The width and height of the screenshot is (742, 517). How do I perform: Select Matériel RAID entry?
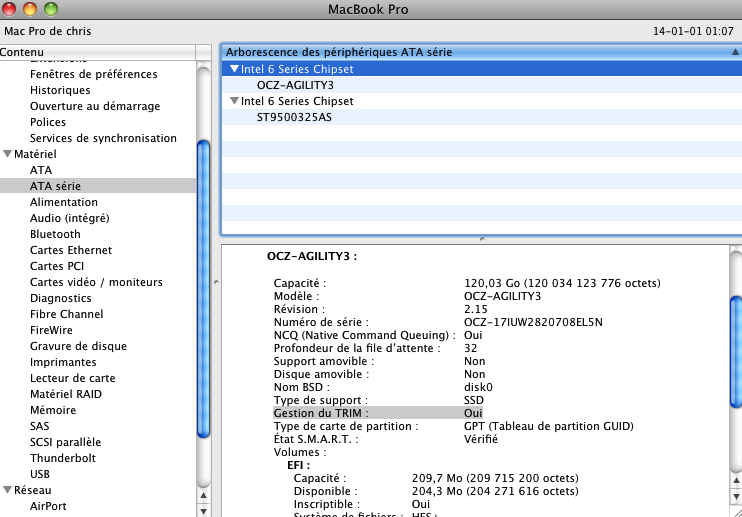coord(66,395)
